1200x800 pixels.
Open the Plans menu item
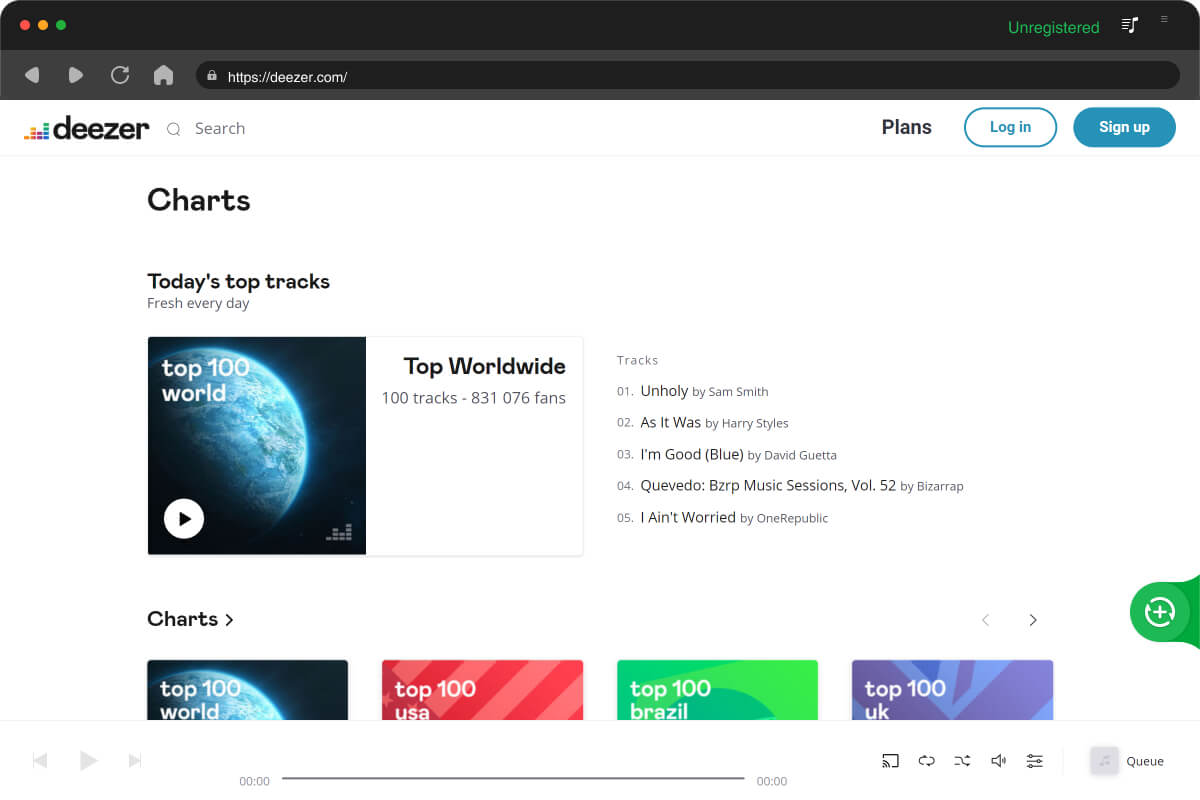click(906, 127)
